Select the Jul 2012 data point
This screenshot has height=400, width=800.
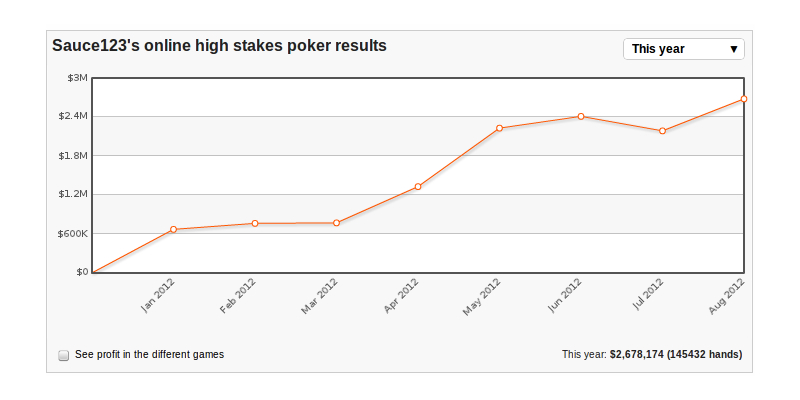tap(662, 131)
